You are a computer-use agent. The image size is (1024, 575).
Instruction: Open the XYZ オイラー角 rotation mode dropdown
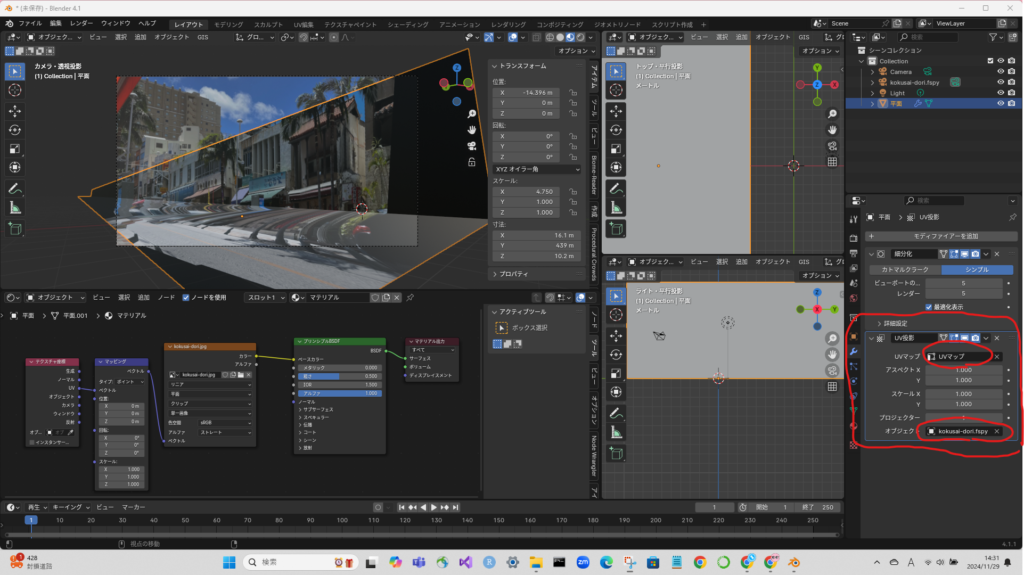coord(537,169)
